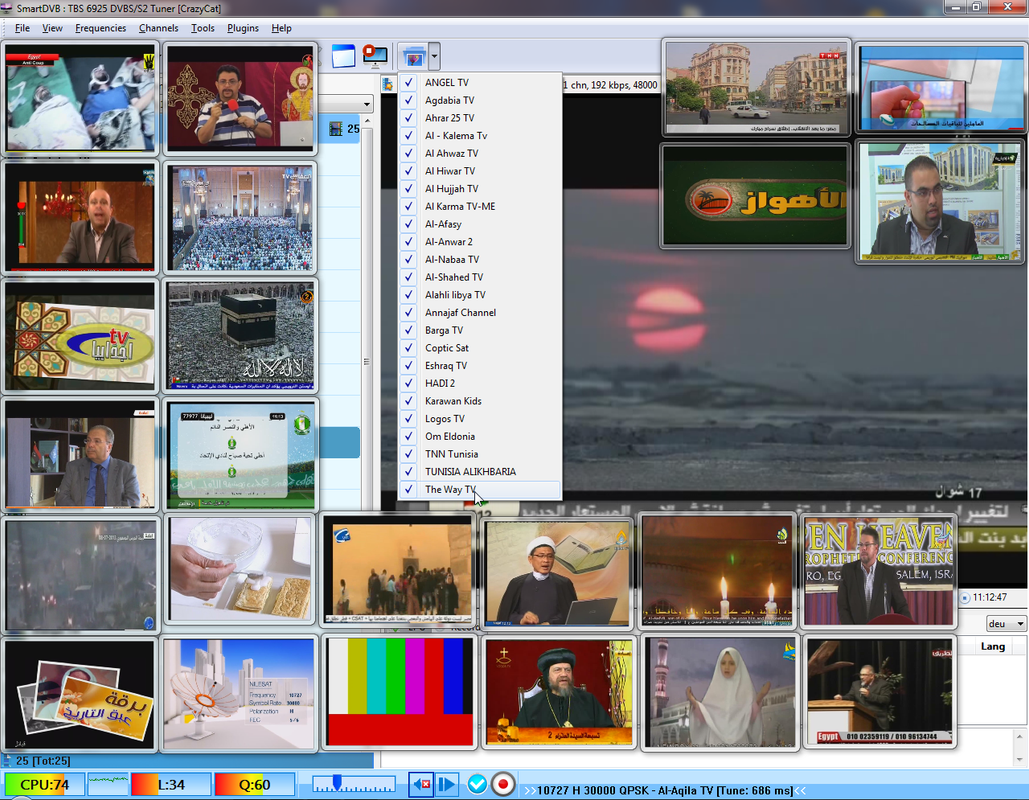Select TUNISIA ALIKHBARIA entry
This screenshot has height=800, width=1029.
click(x=480, y=472)
